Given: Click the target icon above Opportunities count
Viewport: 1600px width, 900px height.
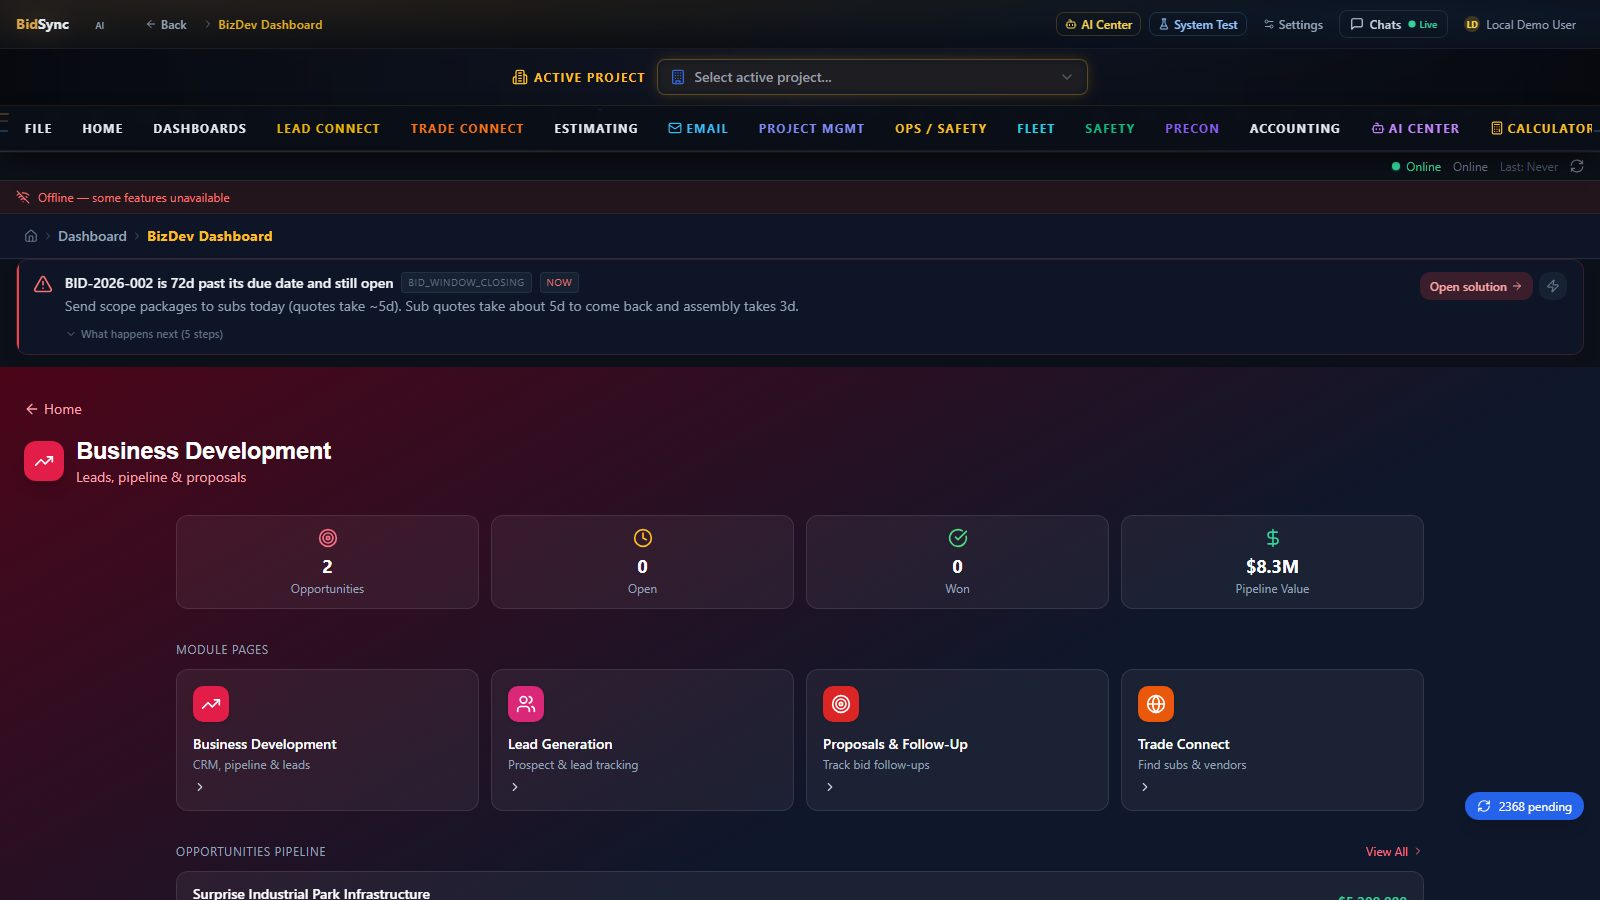Looking at the screenshot, I should [327, 538].
